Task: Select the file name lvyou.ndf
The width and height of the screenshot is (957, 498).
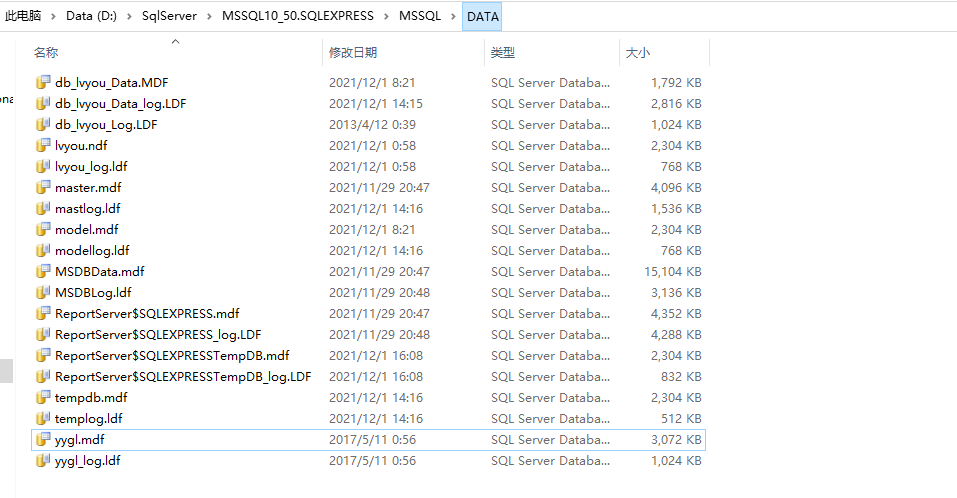Action: pos(81,145)
